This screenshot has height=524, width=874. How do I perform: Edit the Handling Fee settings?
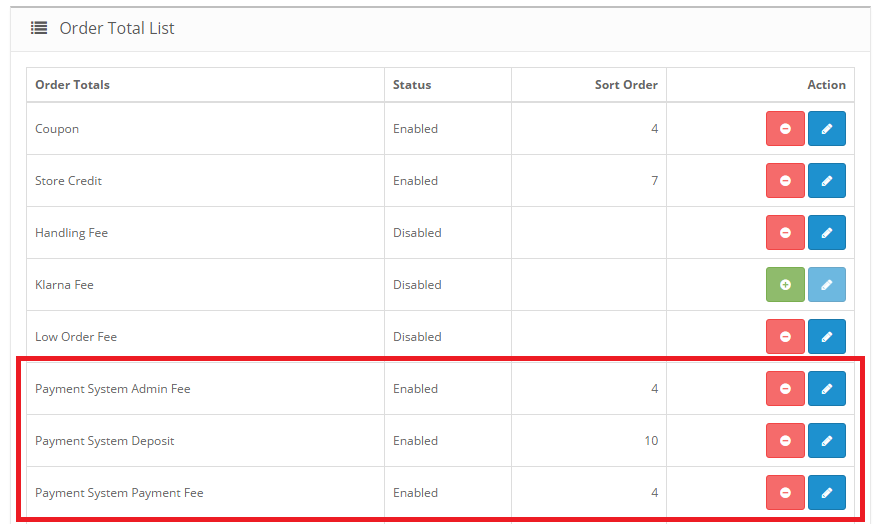tap(826, 233)
